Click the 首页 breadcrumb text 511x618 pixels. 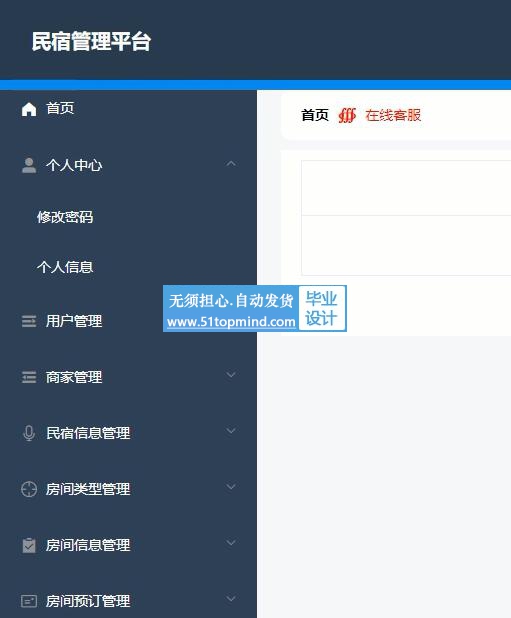(x=315, y=115)
